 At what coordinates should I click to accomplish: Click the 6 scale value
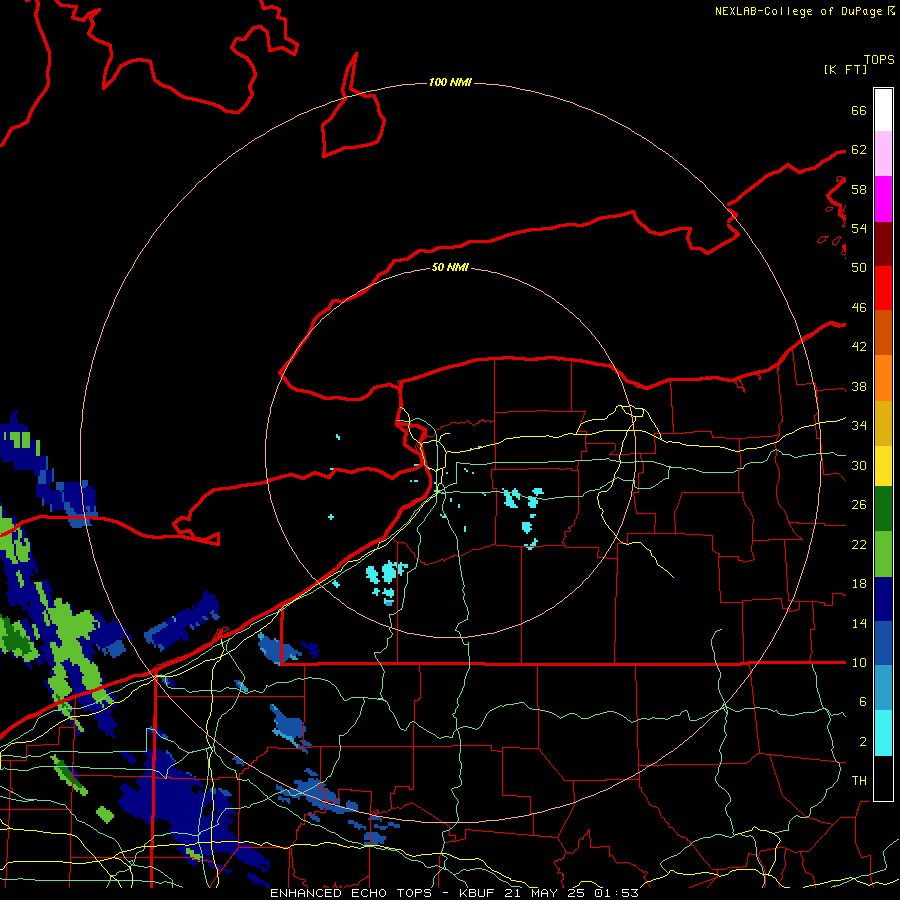[x=862, y=701]
